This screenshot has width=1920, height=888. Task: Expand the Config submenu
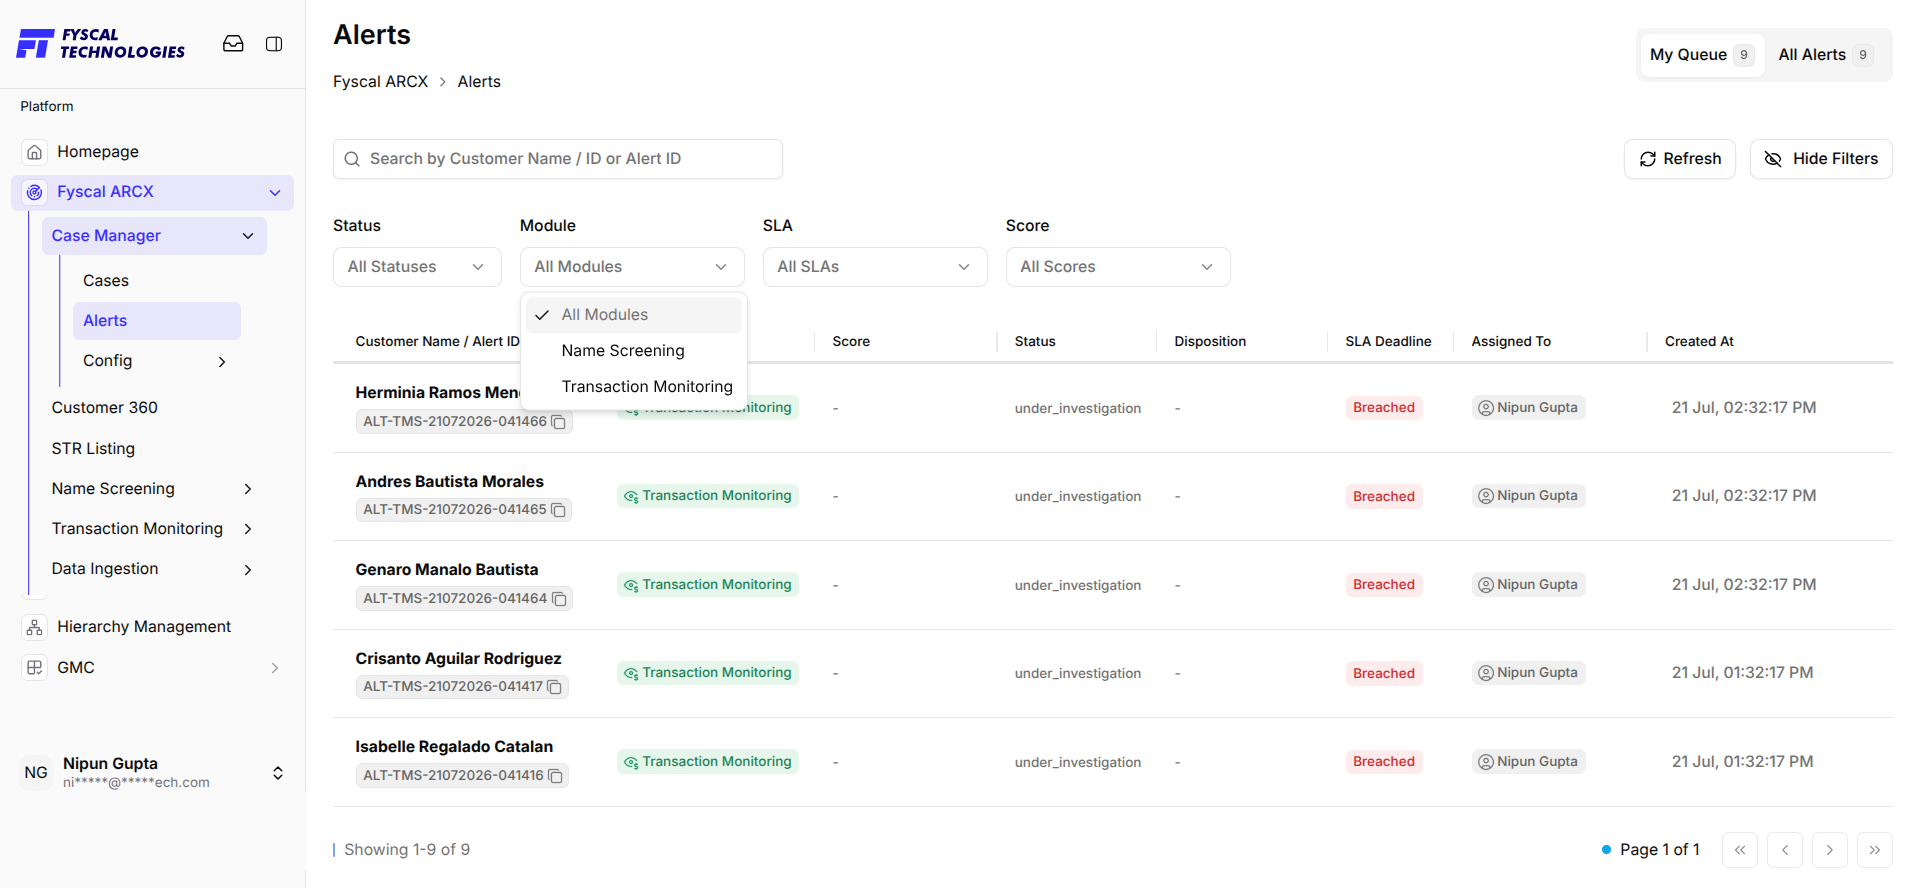point(222,362)
